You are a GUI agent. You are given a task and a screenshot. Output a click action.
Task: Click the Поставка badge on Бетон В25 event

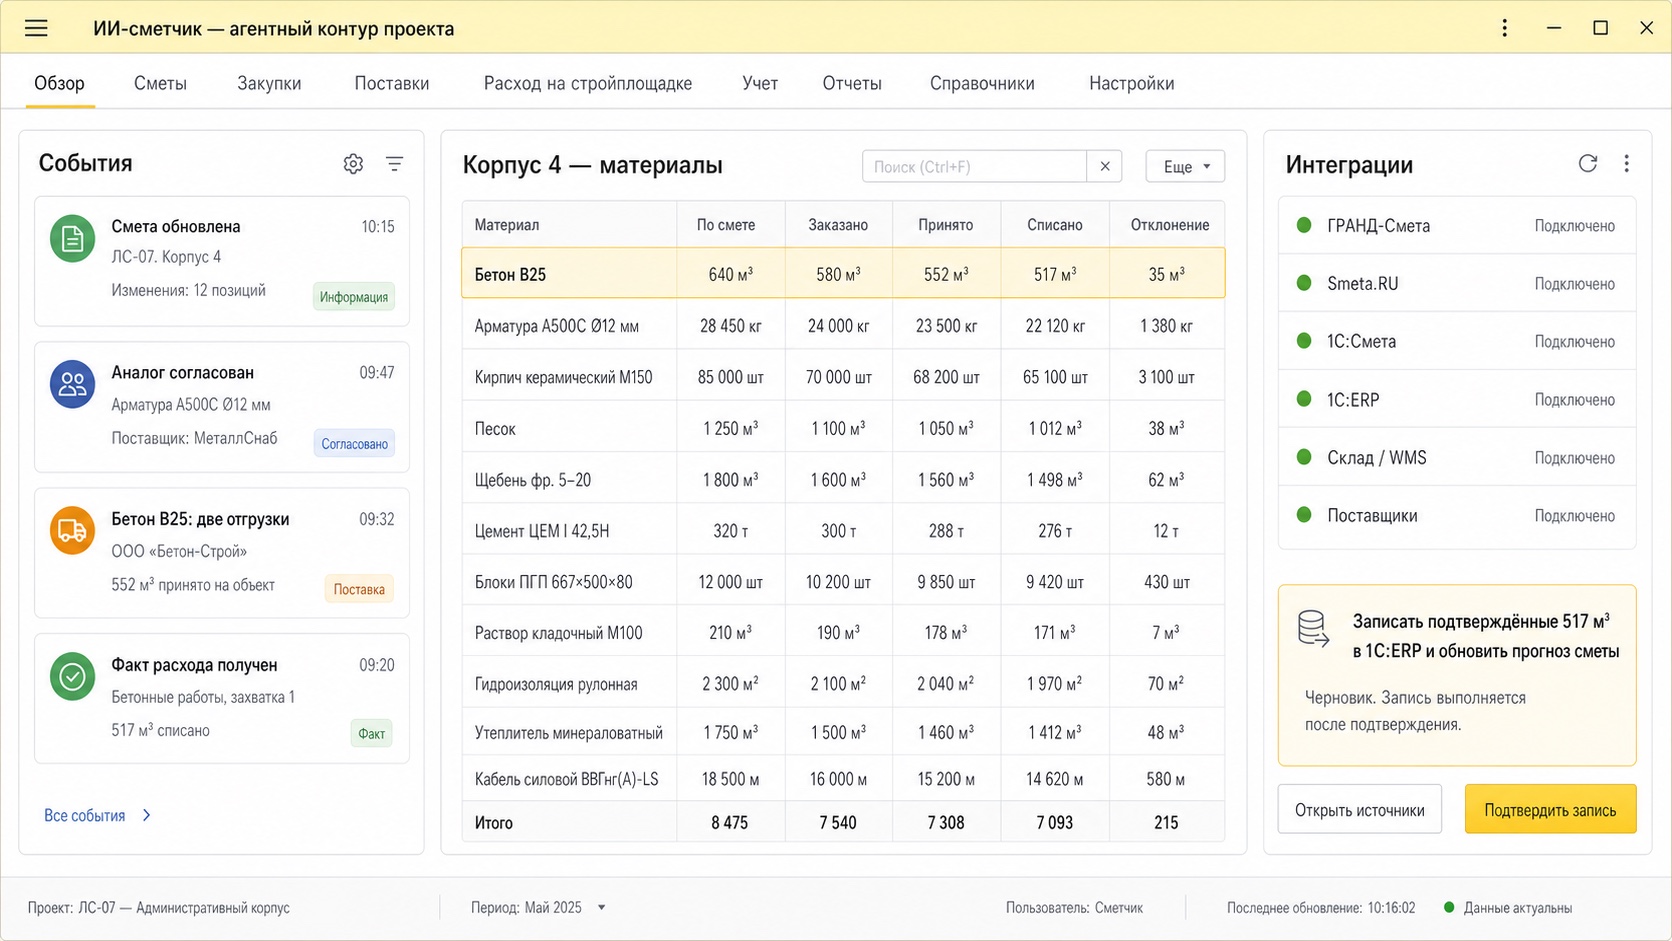click(359, 589)
